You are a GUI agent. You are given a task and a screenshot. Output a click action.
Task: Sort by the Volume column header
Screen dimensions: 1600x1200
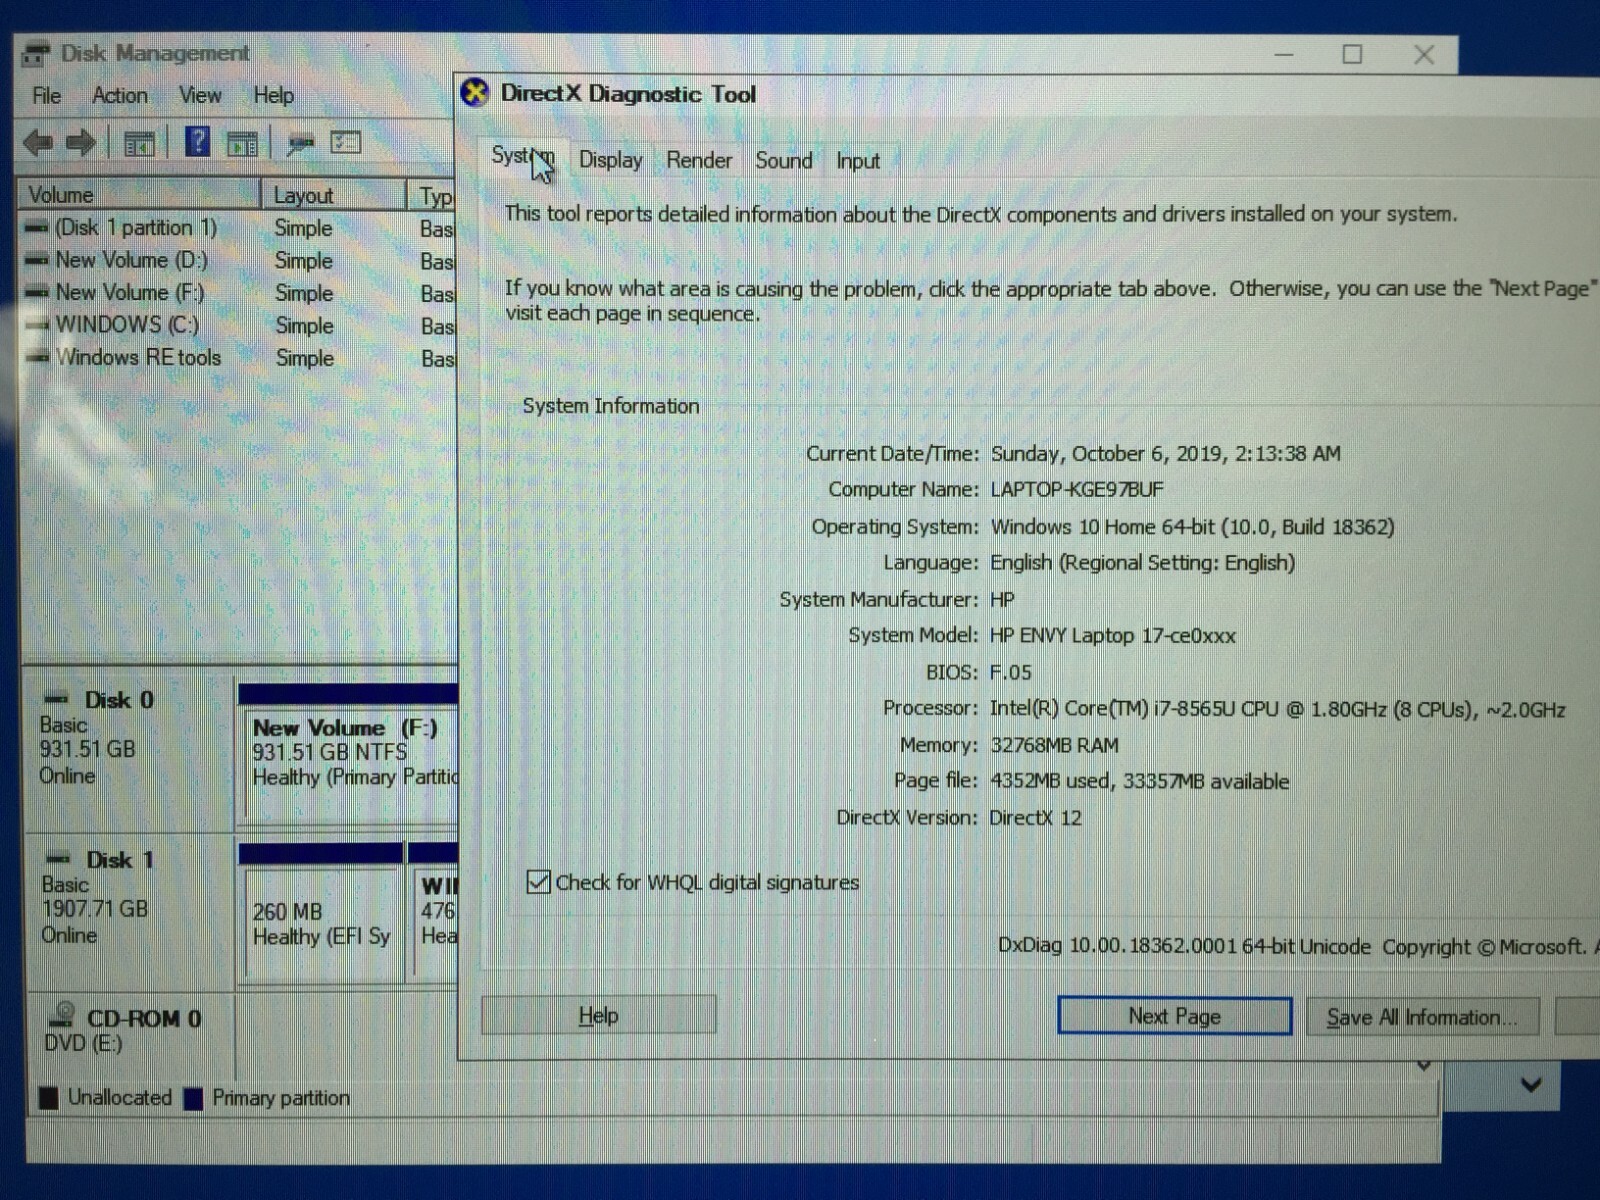pyautogui.click(x=139, y=194)
